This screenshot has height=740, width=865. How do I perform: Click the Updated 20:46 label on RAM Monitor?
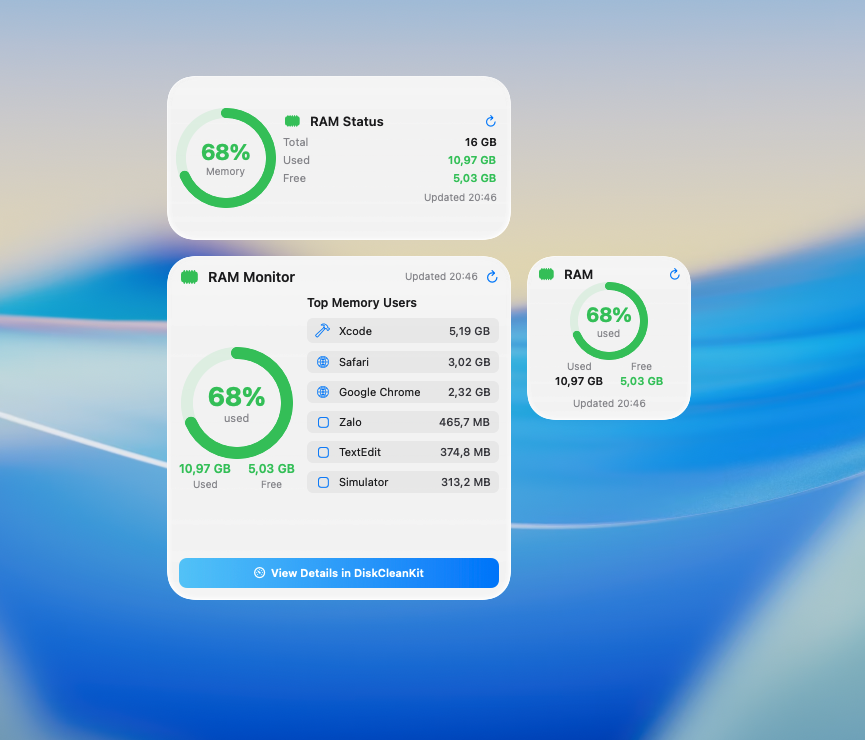pyautogui.click(x=442, y=277)
